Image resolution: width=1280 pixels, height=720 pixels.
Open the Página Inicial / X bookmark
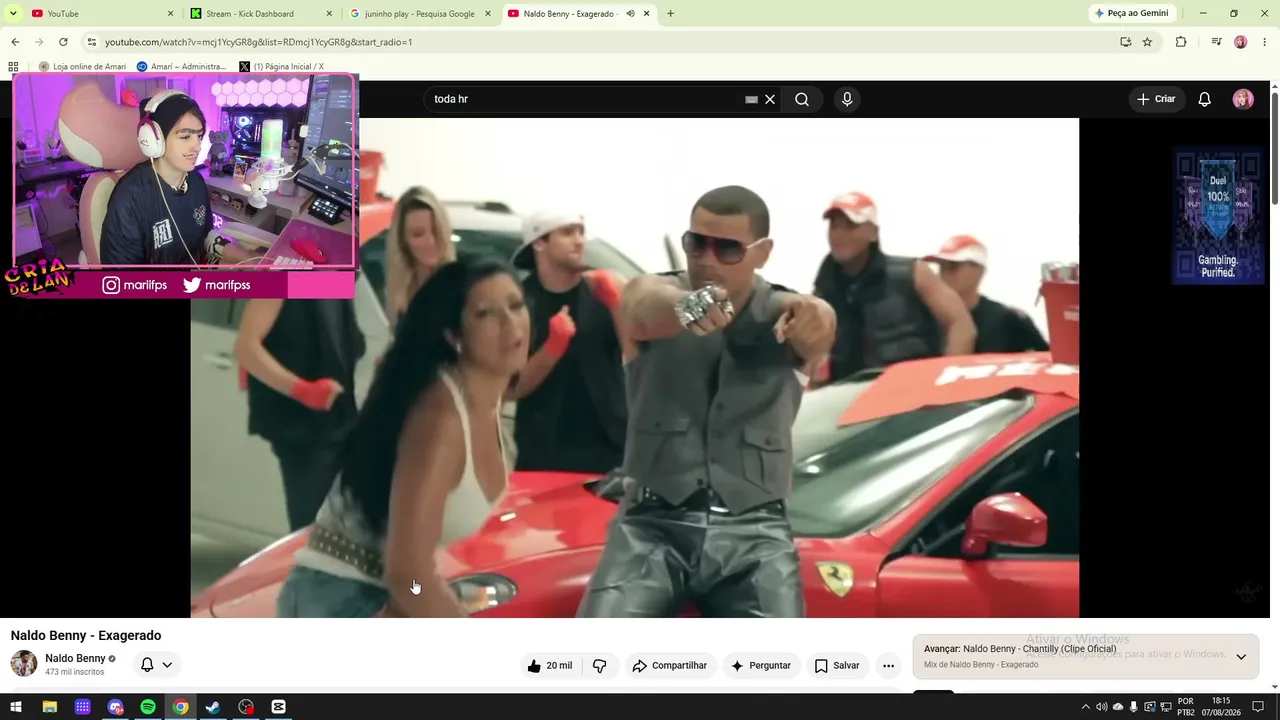(x=281, y=67)
